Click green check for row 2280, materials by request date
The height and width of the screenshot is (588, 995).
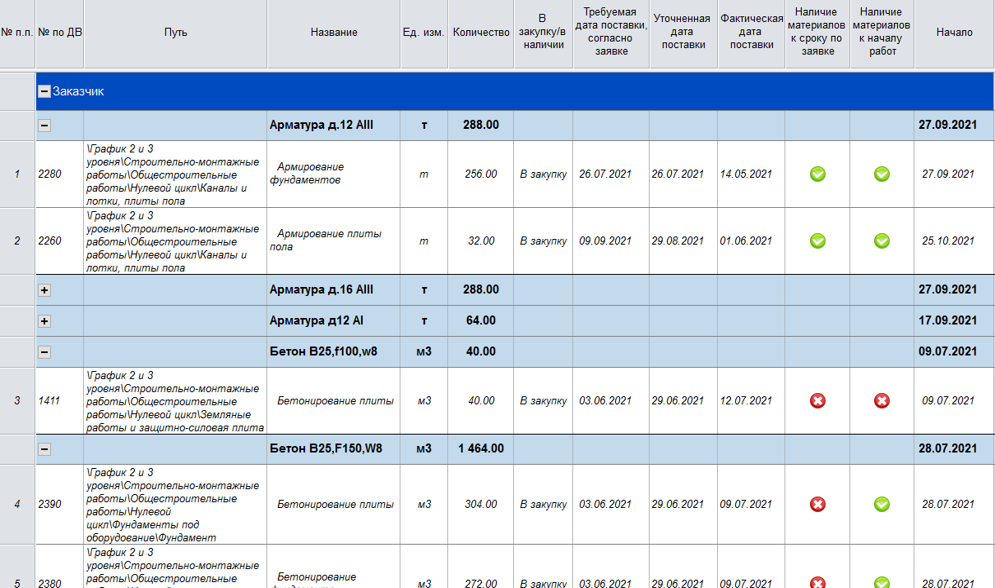pyautogui.click(x=817, y=174)
